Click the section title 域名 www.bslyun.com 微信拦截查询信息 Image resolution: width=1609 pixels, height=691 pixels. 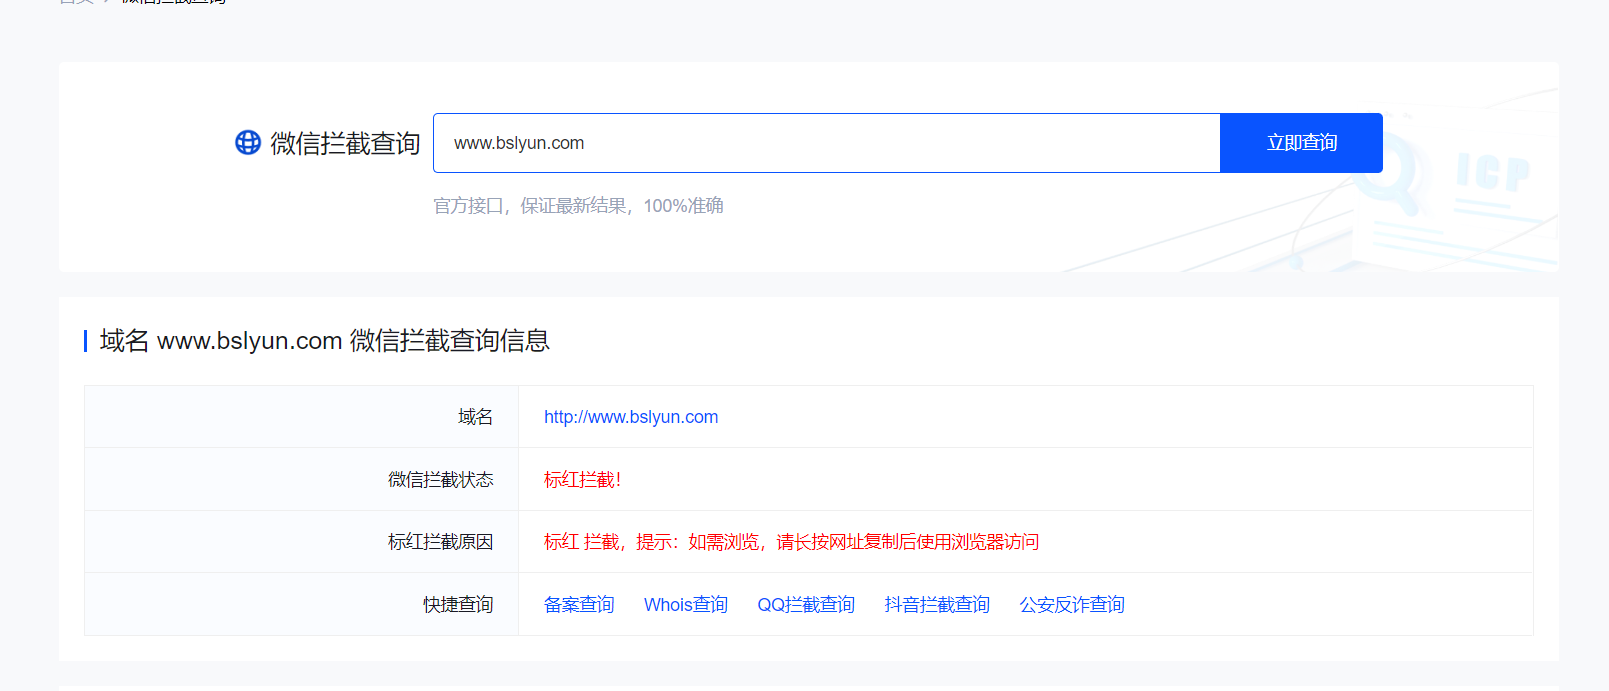tap(325, 341)
